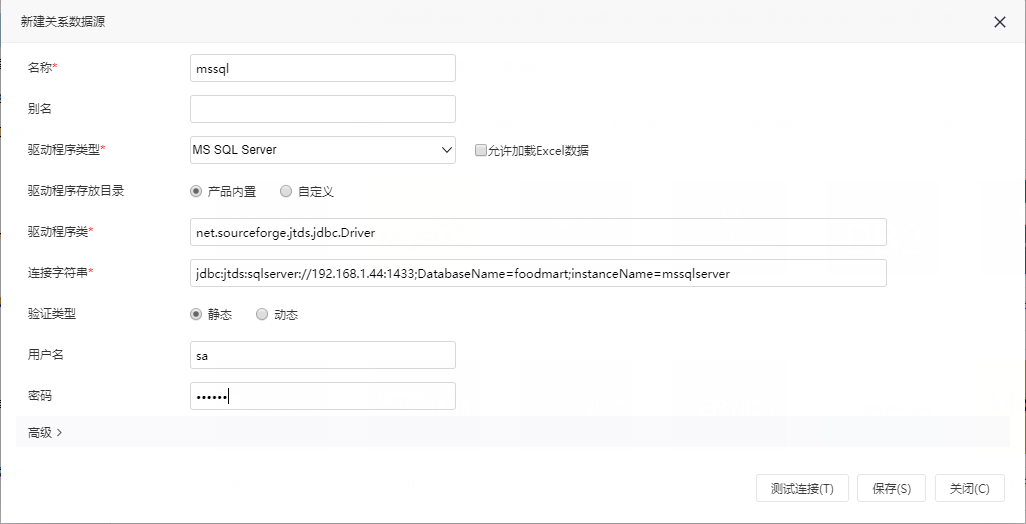The height and width of the screenshot is (524, 1026).
Task: Click the 测试连接(T) button
Action: [x=802, y=488]
